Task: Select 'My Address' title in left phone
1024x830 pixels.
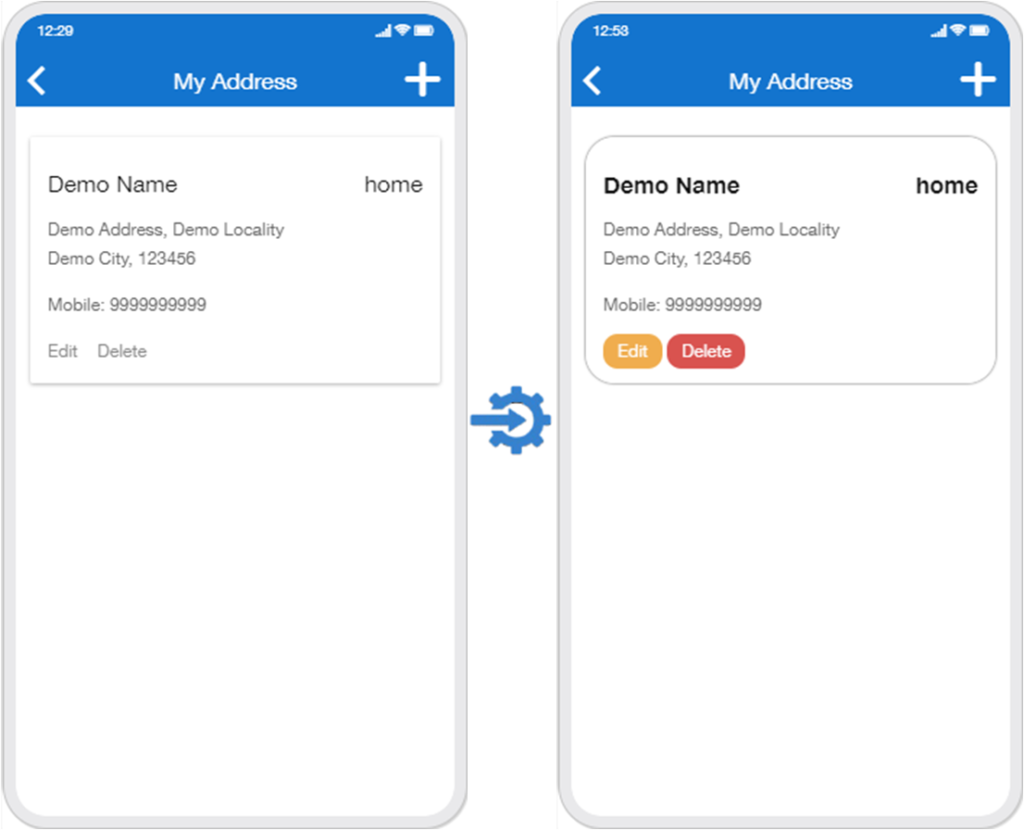Action: pyautogui.click(x=235, y=82)
